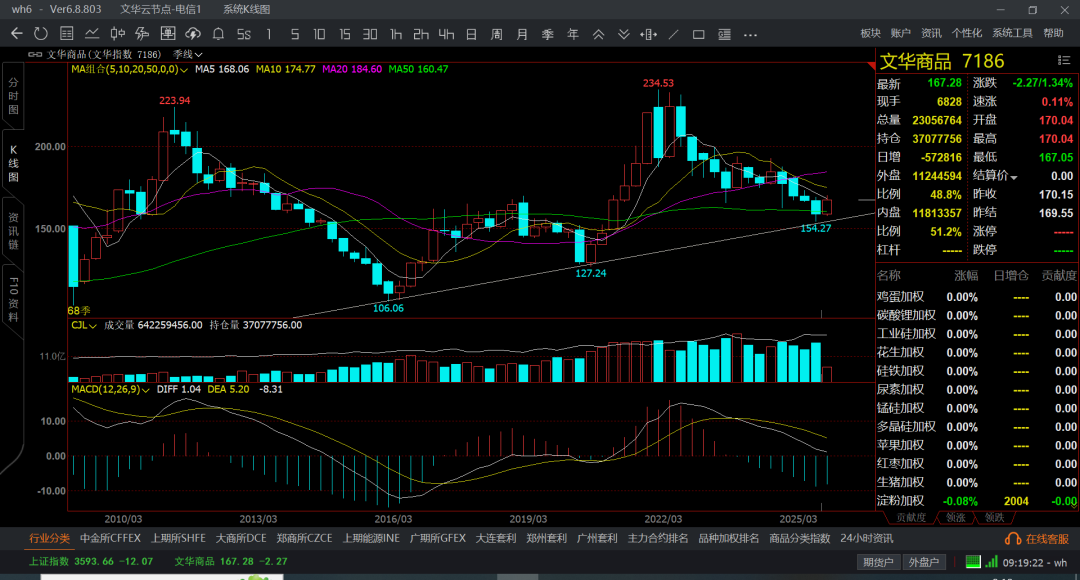Click the 贡献度 tab below the list
Viewport: 1080px width, 580px height.
pos(912,517)
